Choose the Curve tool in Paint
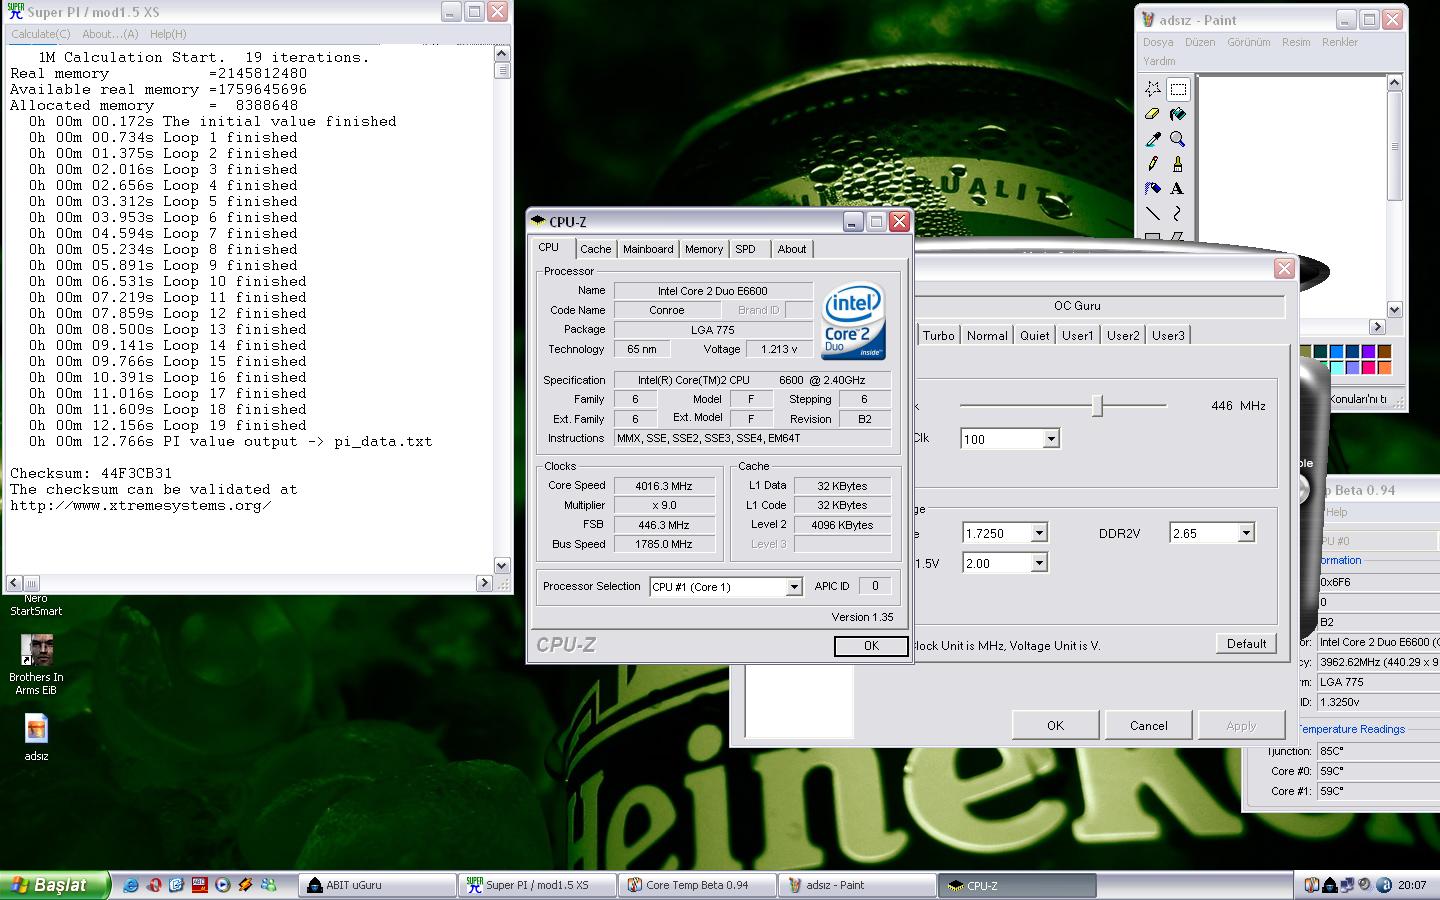 point(1178,213)
